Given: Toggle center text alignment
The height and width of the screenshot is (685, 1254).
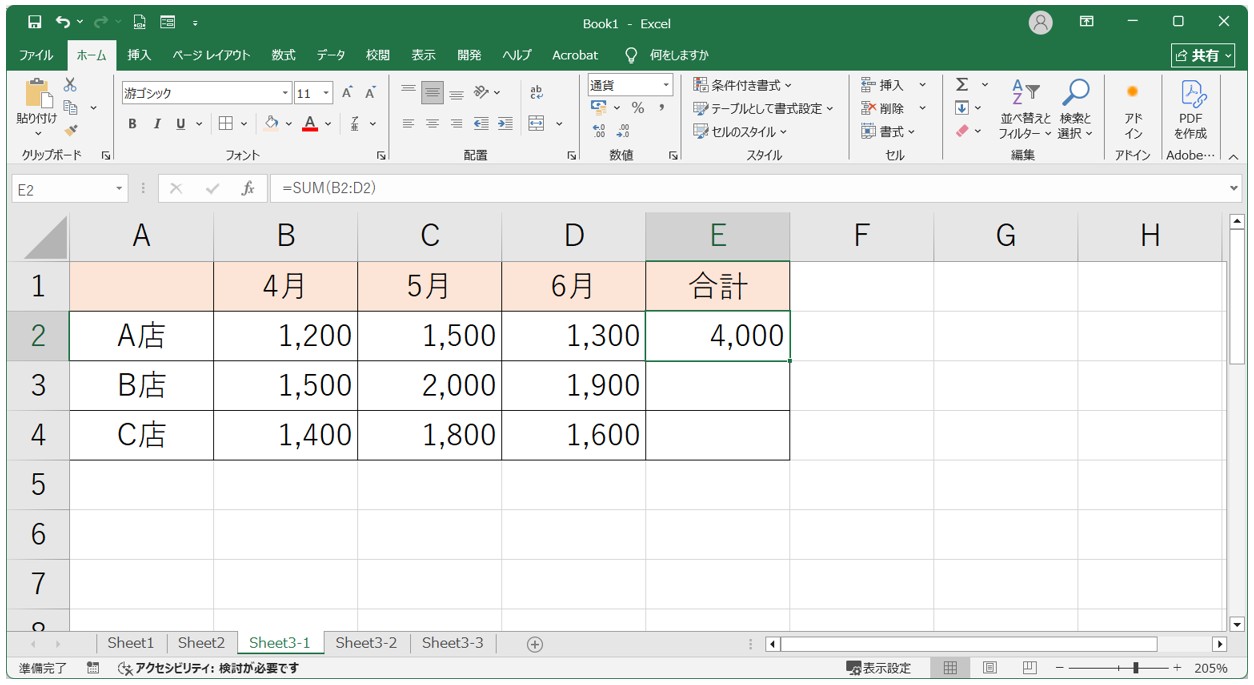Looking at the screenshot, I should [432, 124].
